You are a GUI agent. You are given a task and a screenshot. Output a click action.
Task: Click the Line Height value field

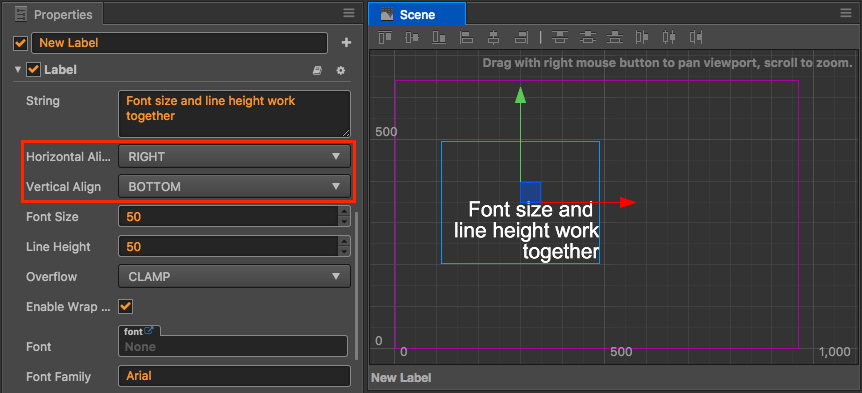point(228,247)
